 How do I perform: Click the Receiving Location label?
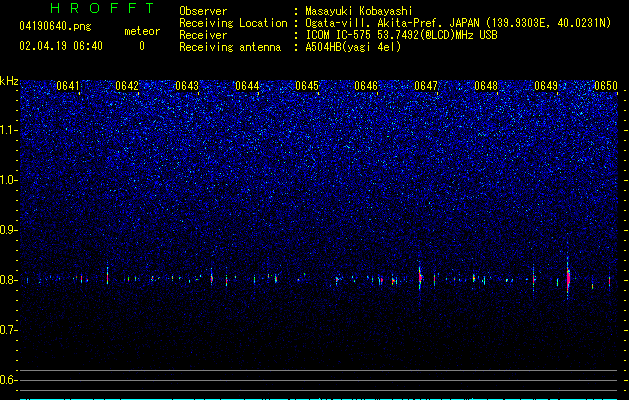tap(233, 23)
